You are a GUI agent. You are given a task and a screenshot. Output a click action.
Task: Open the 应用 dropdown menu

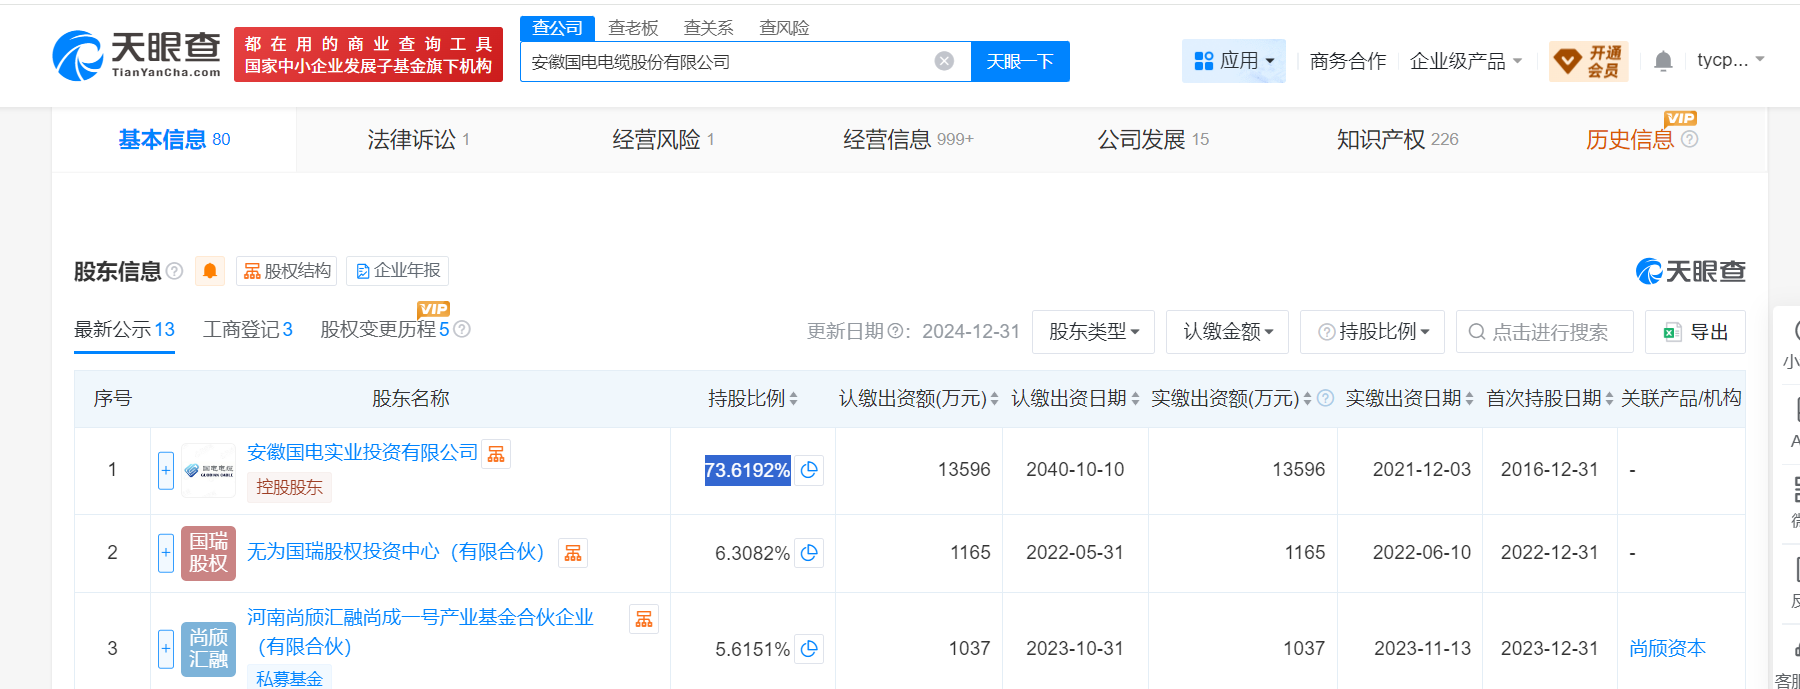coord(1234,61)
